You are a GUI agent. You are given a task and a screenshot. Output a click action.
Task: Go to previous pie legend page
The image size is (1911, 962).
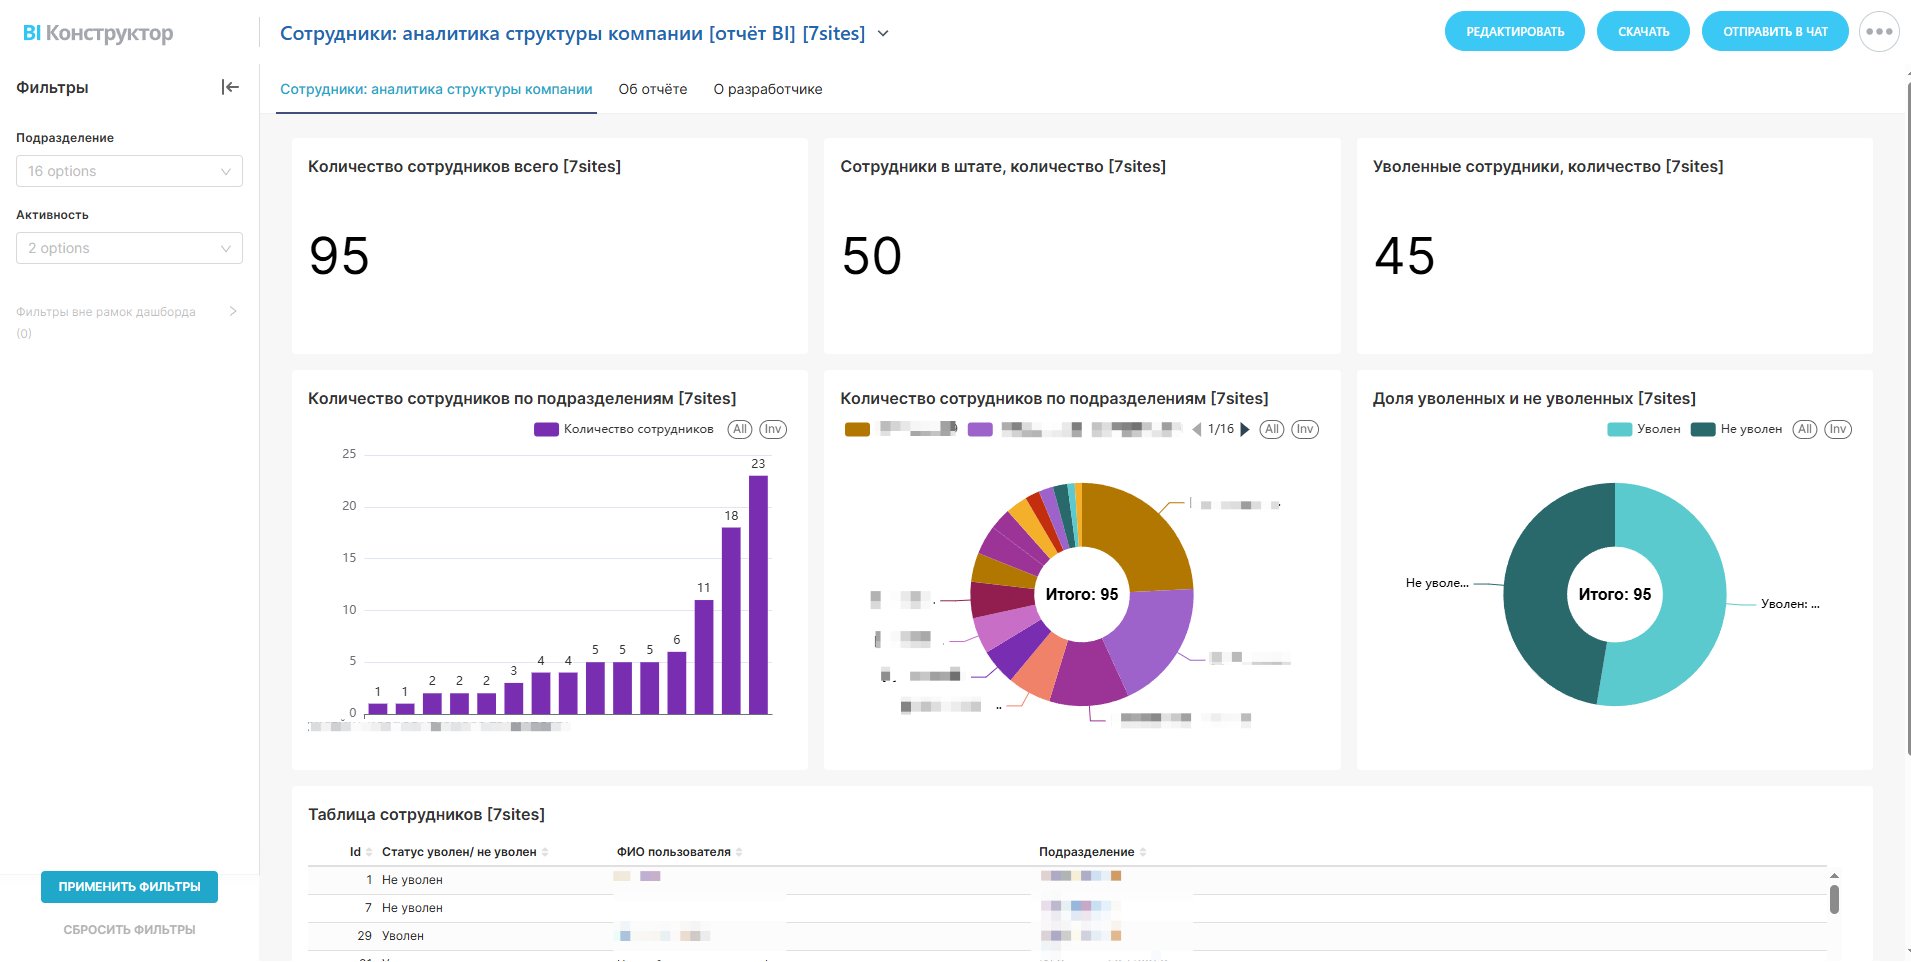click(x=1197, y=430)
